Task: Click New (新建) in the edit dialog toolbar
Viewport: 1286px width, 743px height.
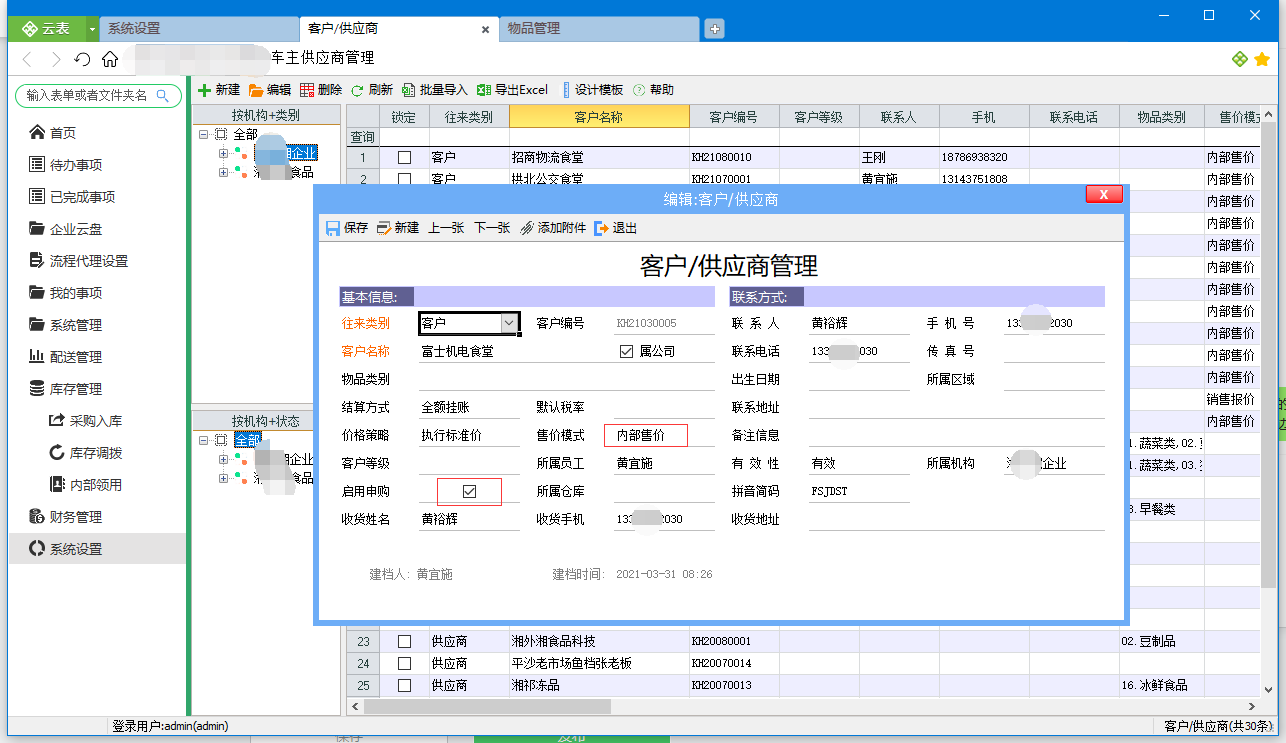Action: pyautogui.click(x=398, y=228)
